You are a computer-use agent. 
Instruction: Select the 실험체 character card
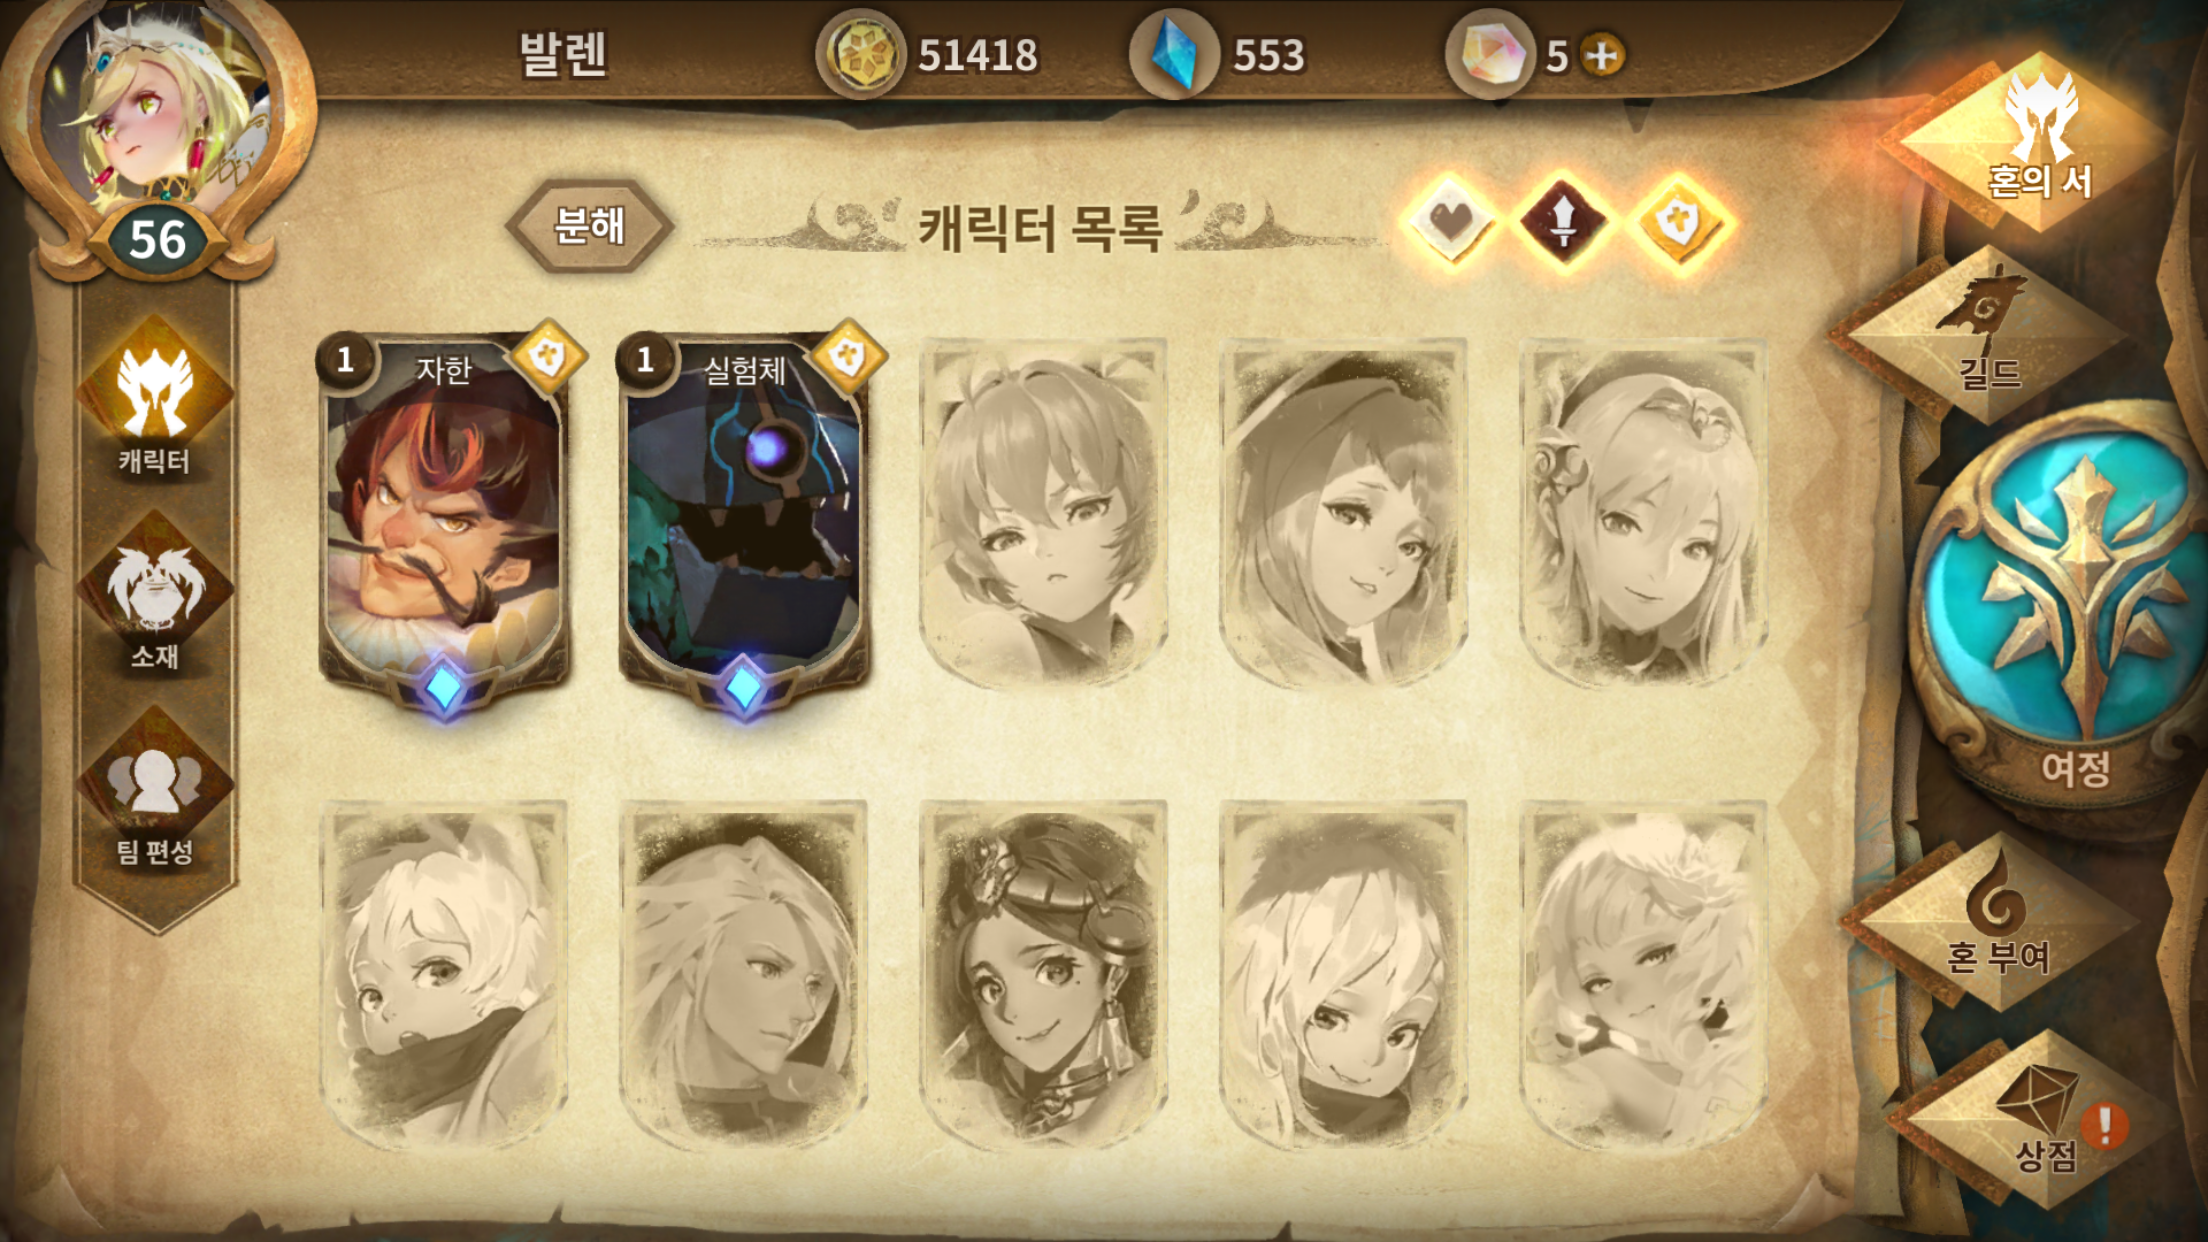point(744,520)
